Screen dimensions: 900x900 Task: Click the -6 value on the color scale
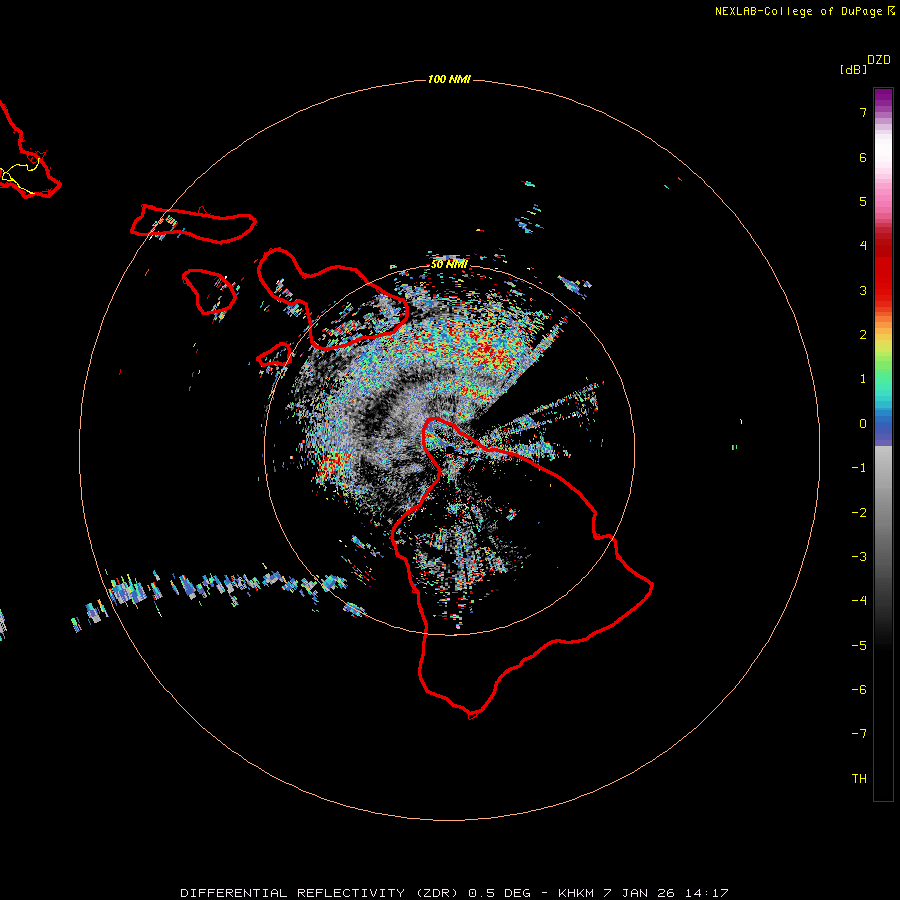pyautogui.click(x=859, y=690)
